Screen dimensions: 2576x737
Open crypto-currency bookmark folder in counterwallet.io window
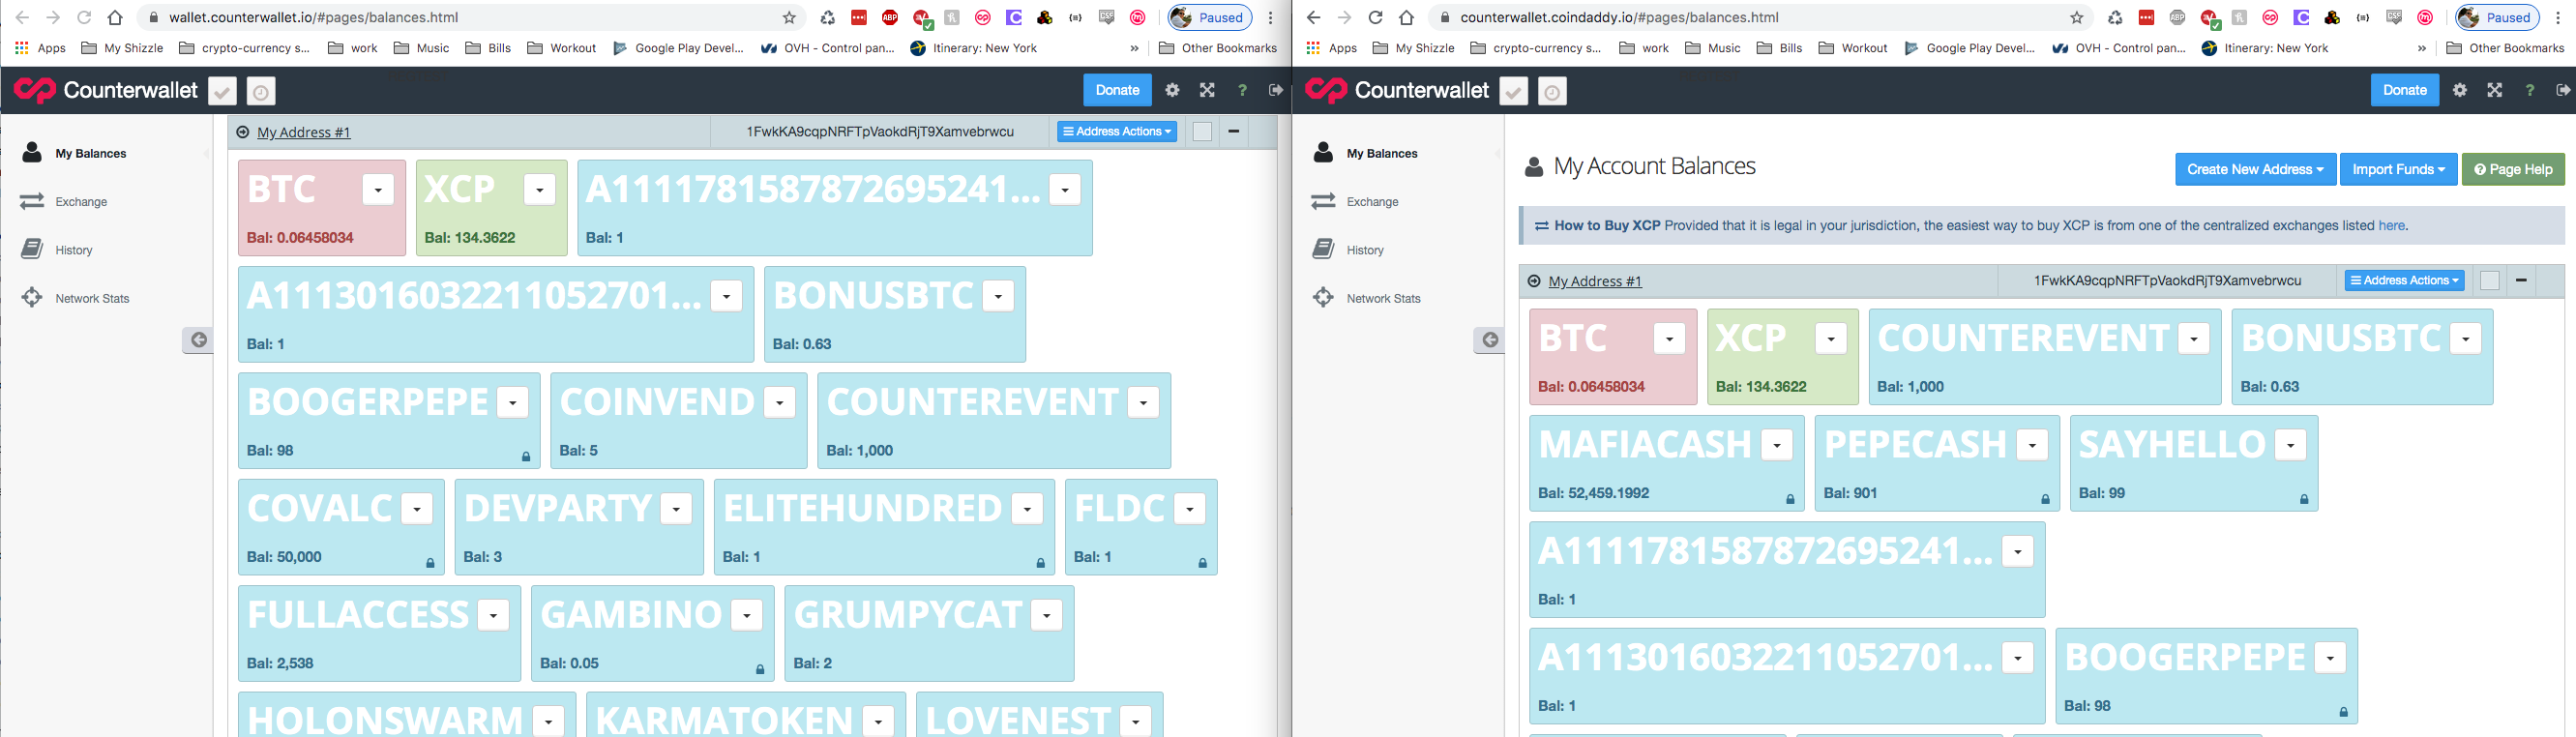pyautogui.click(x=245, y=47)
